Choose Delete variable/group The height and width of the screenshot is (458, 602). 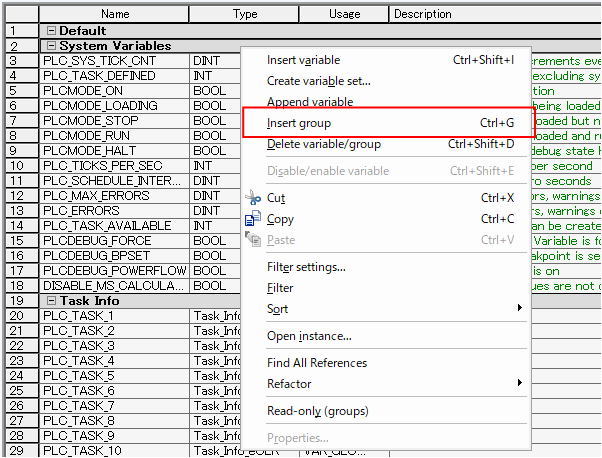[323, 144]
